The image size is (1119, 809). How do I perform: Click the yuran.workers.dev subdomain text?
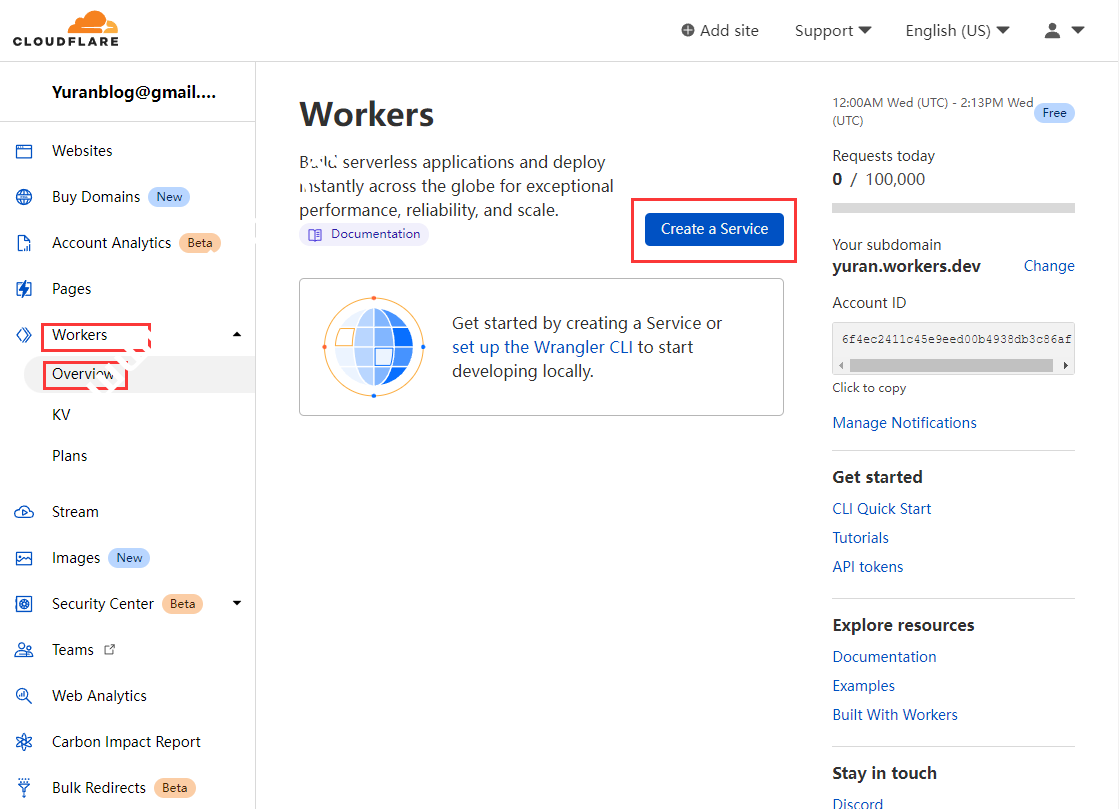coord(906,267)
